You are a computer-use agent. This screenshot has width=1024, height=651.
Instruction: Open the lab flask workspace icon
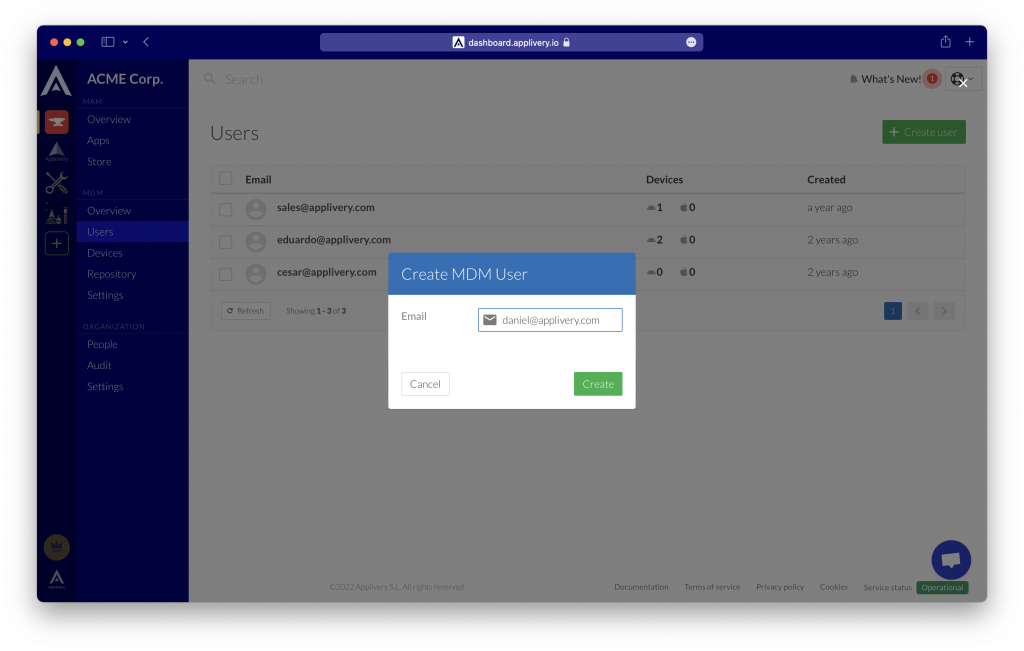tap(57, 214)
